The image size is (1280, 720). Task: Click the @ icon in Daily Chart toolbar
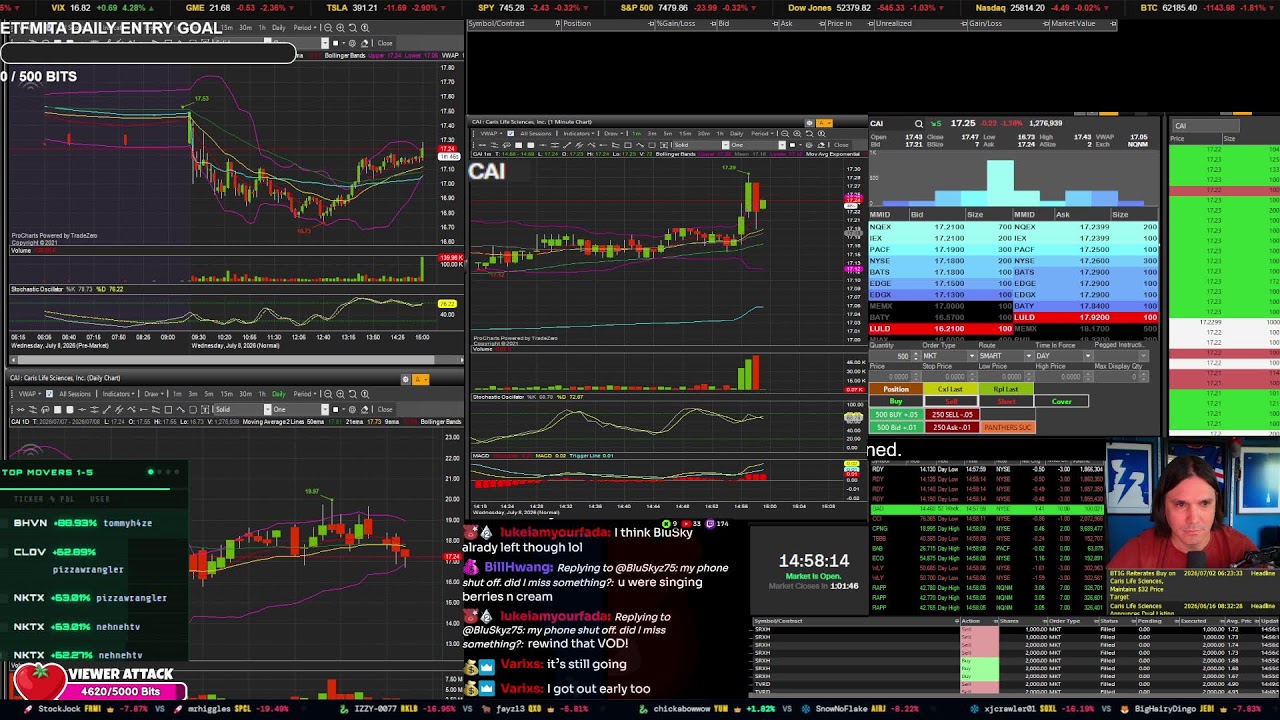pyautogui.click(x=352, y=409)
